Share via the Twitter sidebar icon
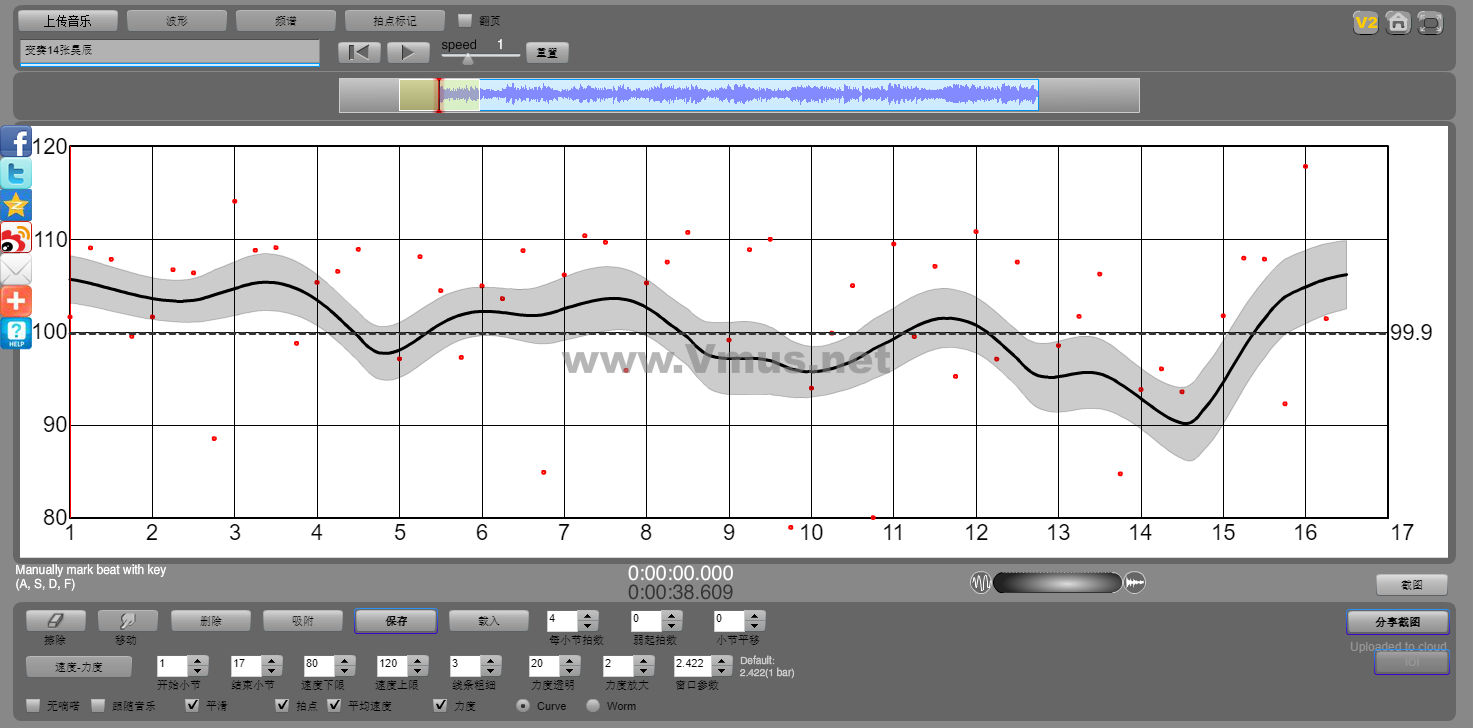This screenshot has width=1473, height=728. point(16,174)
